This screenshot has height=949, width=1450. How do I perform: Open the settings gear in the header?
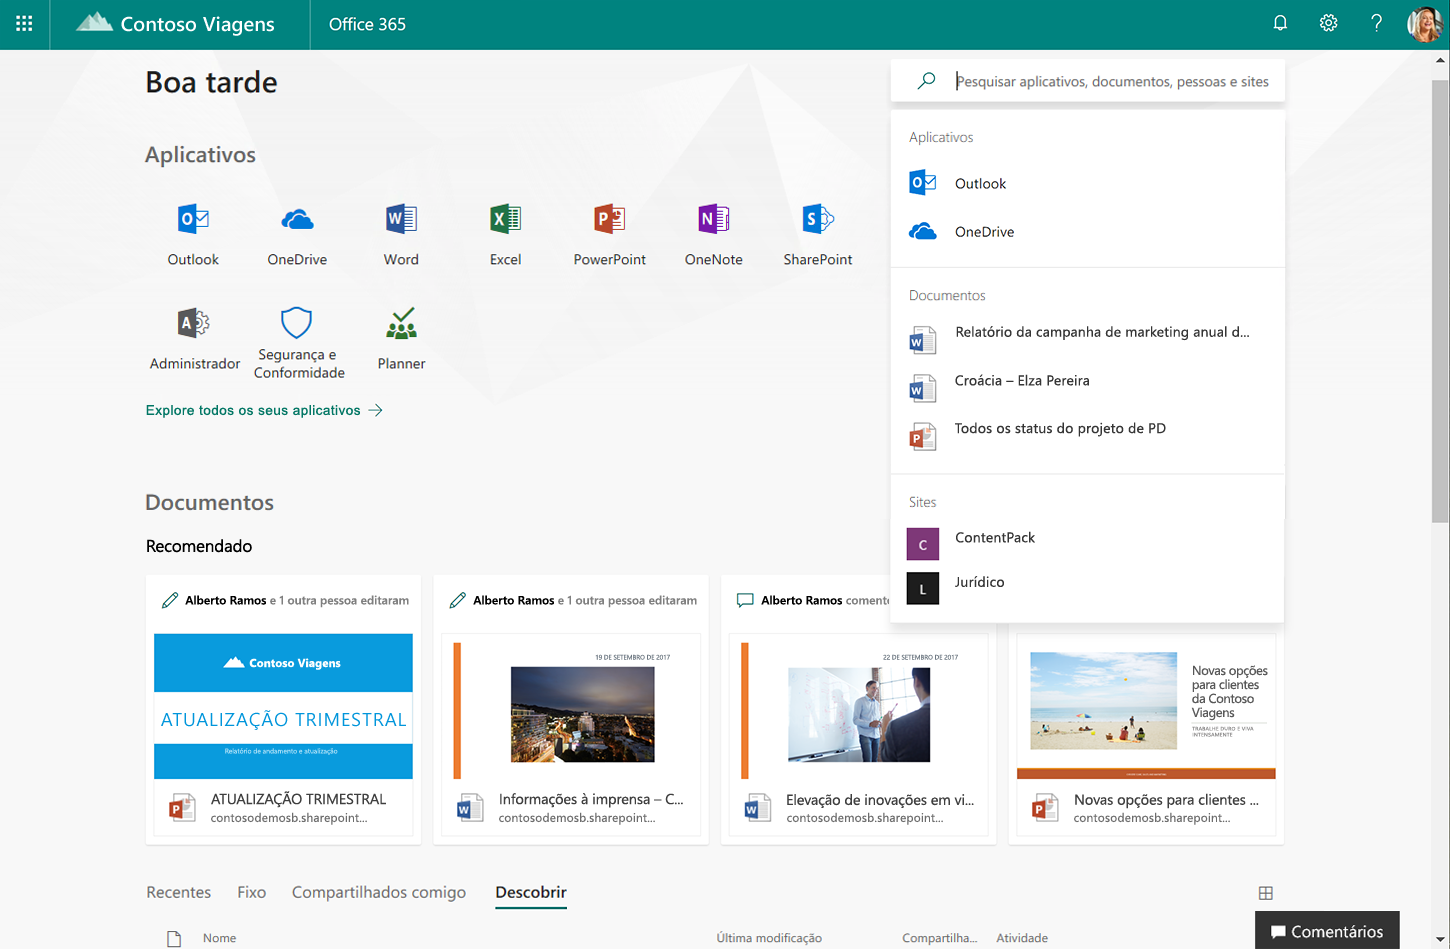pos(1328,23)
